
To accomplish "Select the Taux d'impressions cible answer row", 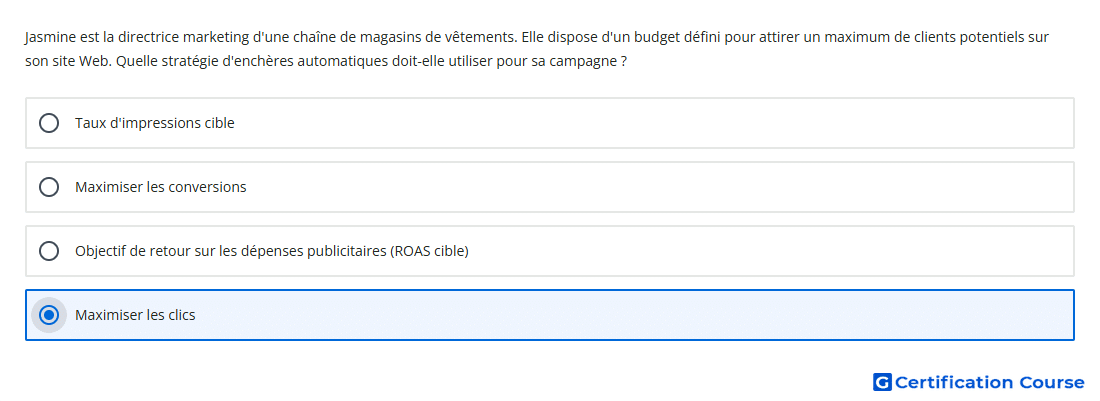I will click(550, 123).
